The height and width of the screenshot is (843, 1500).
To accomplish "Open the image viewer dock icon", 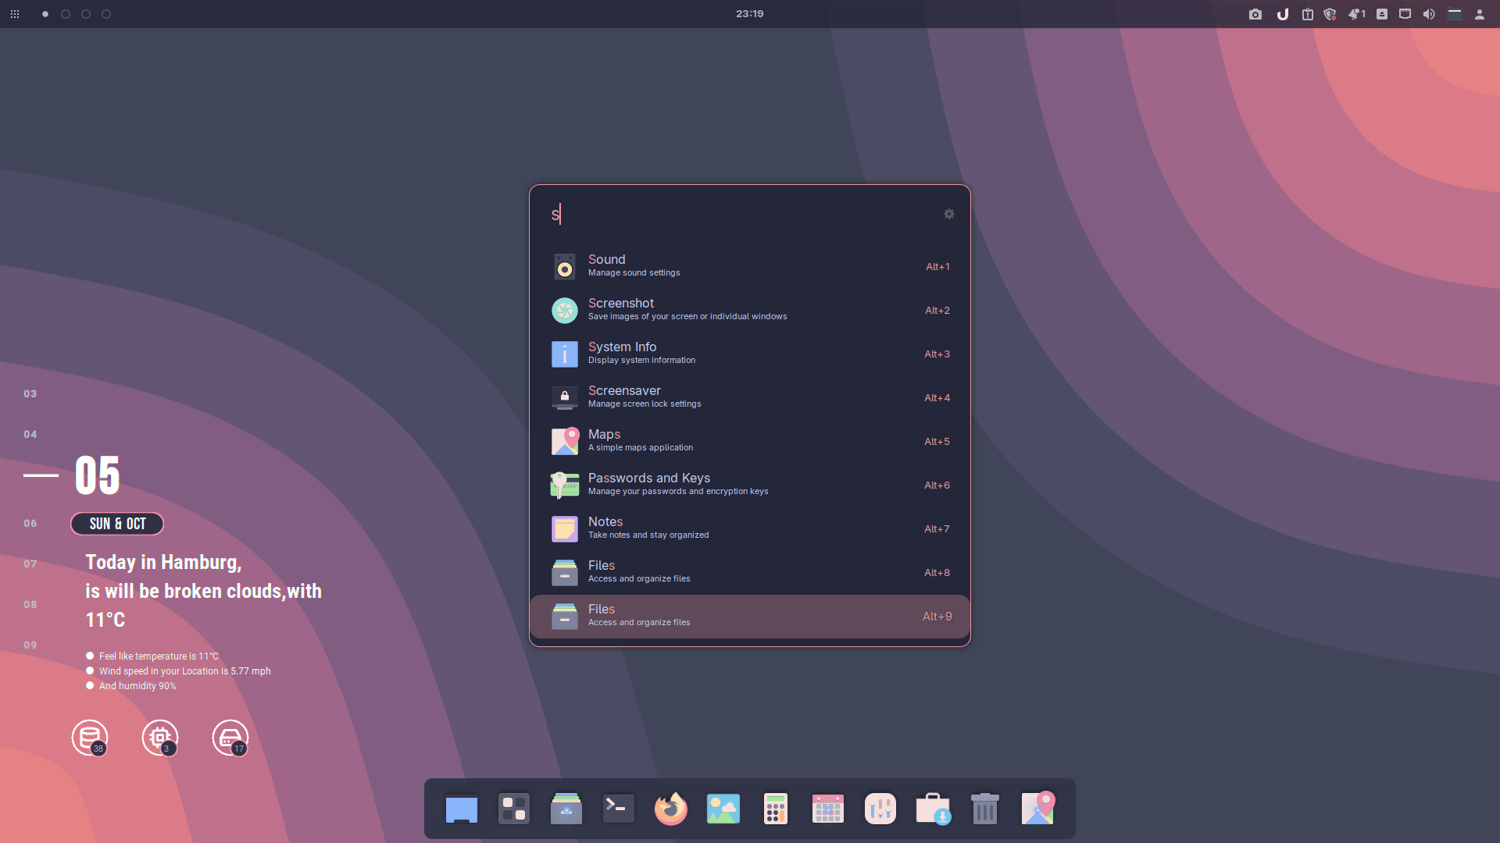I will pos(723,809).
